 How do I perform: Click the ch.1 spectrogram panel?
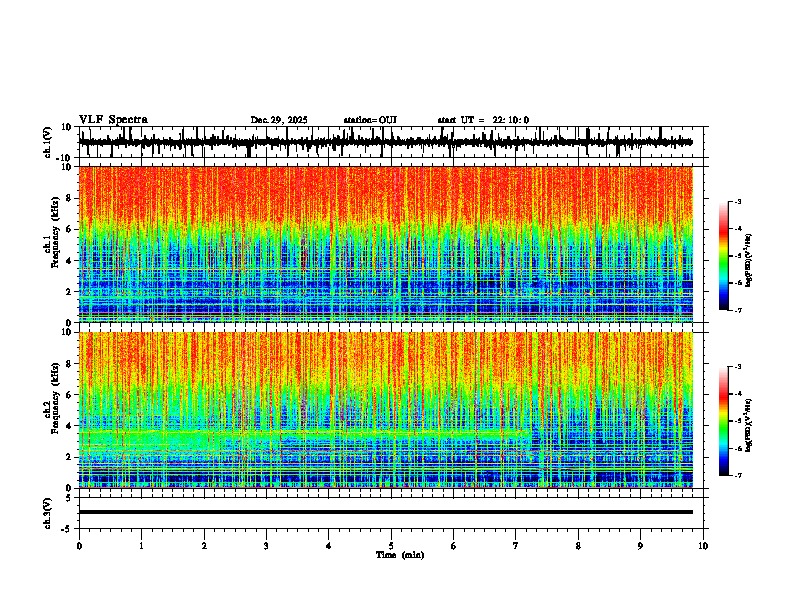coord(386,244)
